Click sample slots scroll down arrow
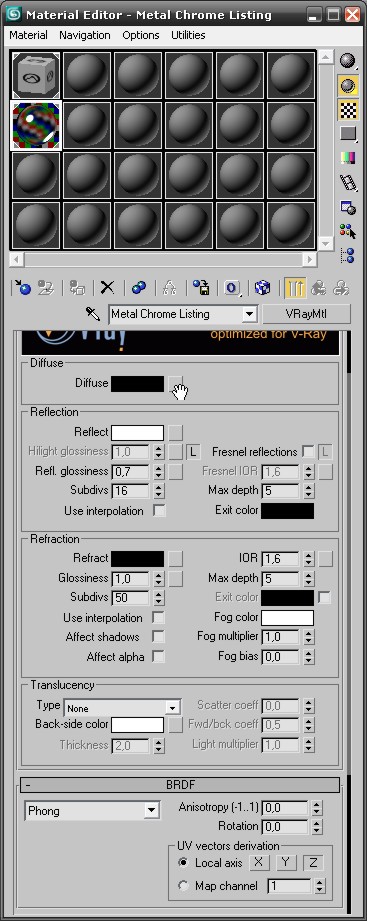 point(326,243)
